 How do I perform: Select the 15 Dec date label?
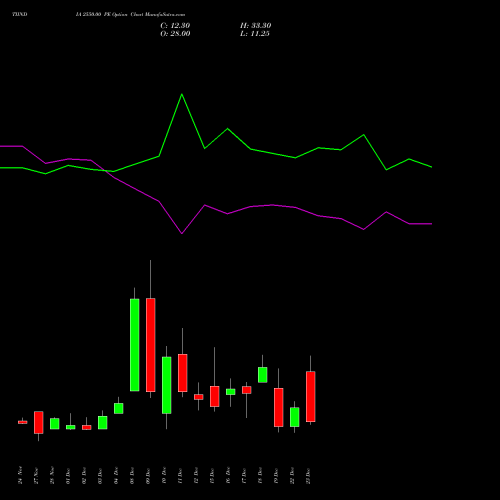(212, 475)
